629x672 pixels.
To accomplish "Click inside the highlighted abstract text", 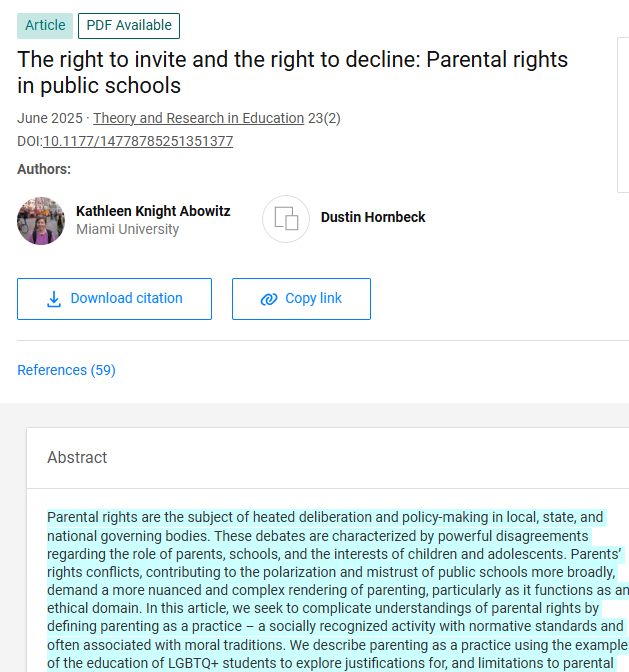I will (x=330, y=580).
